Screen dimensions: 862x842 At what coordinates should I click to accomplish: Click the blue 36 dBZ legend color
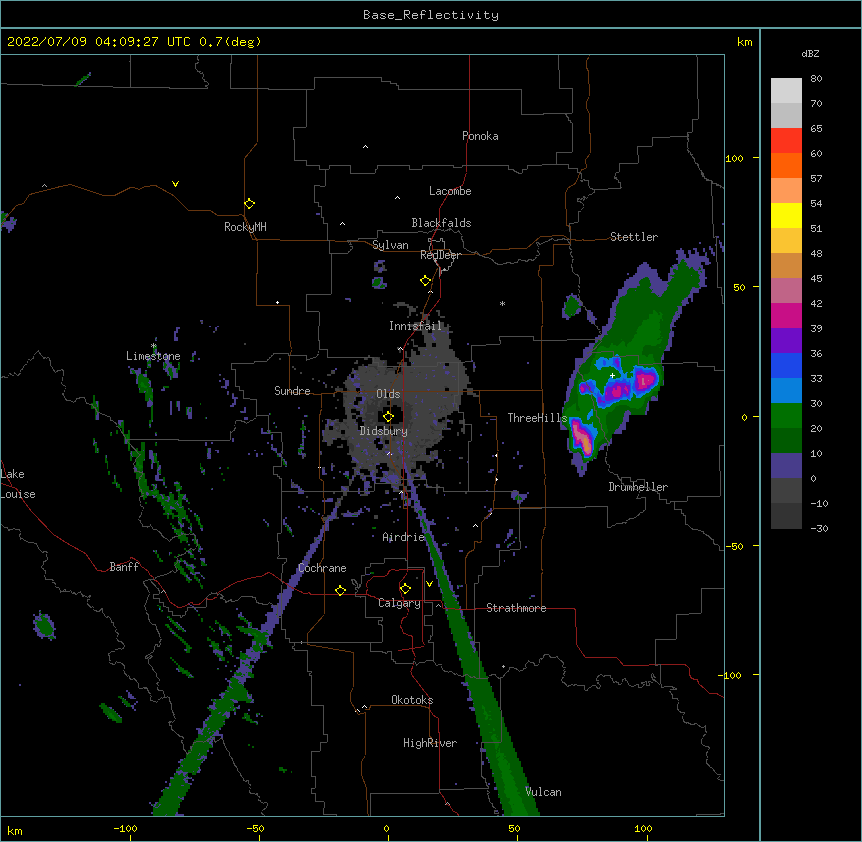[786, 365]
